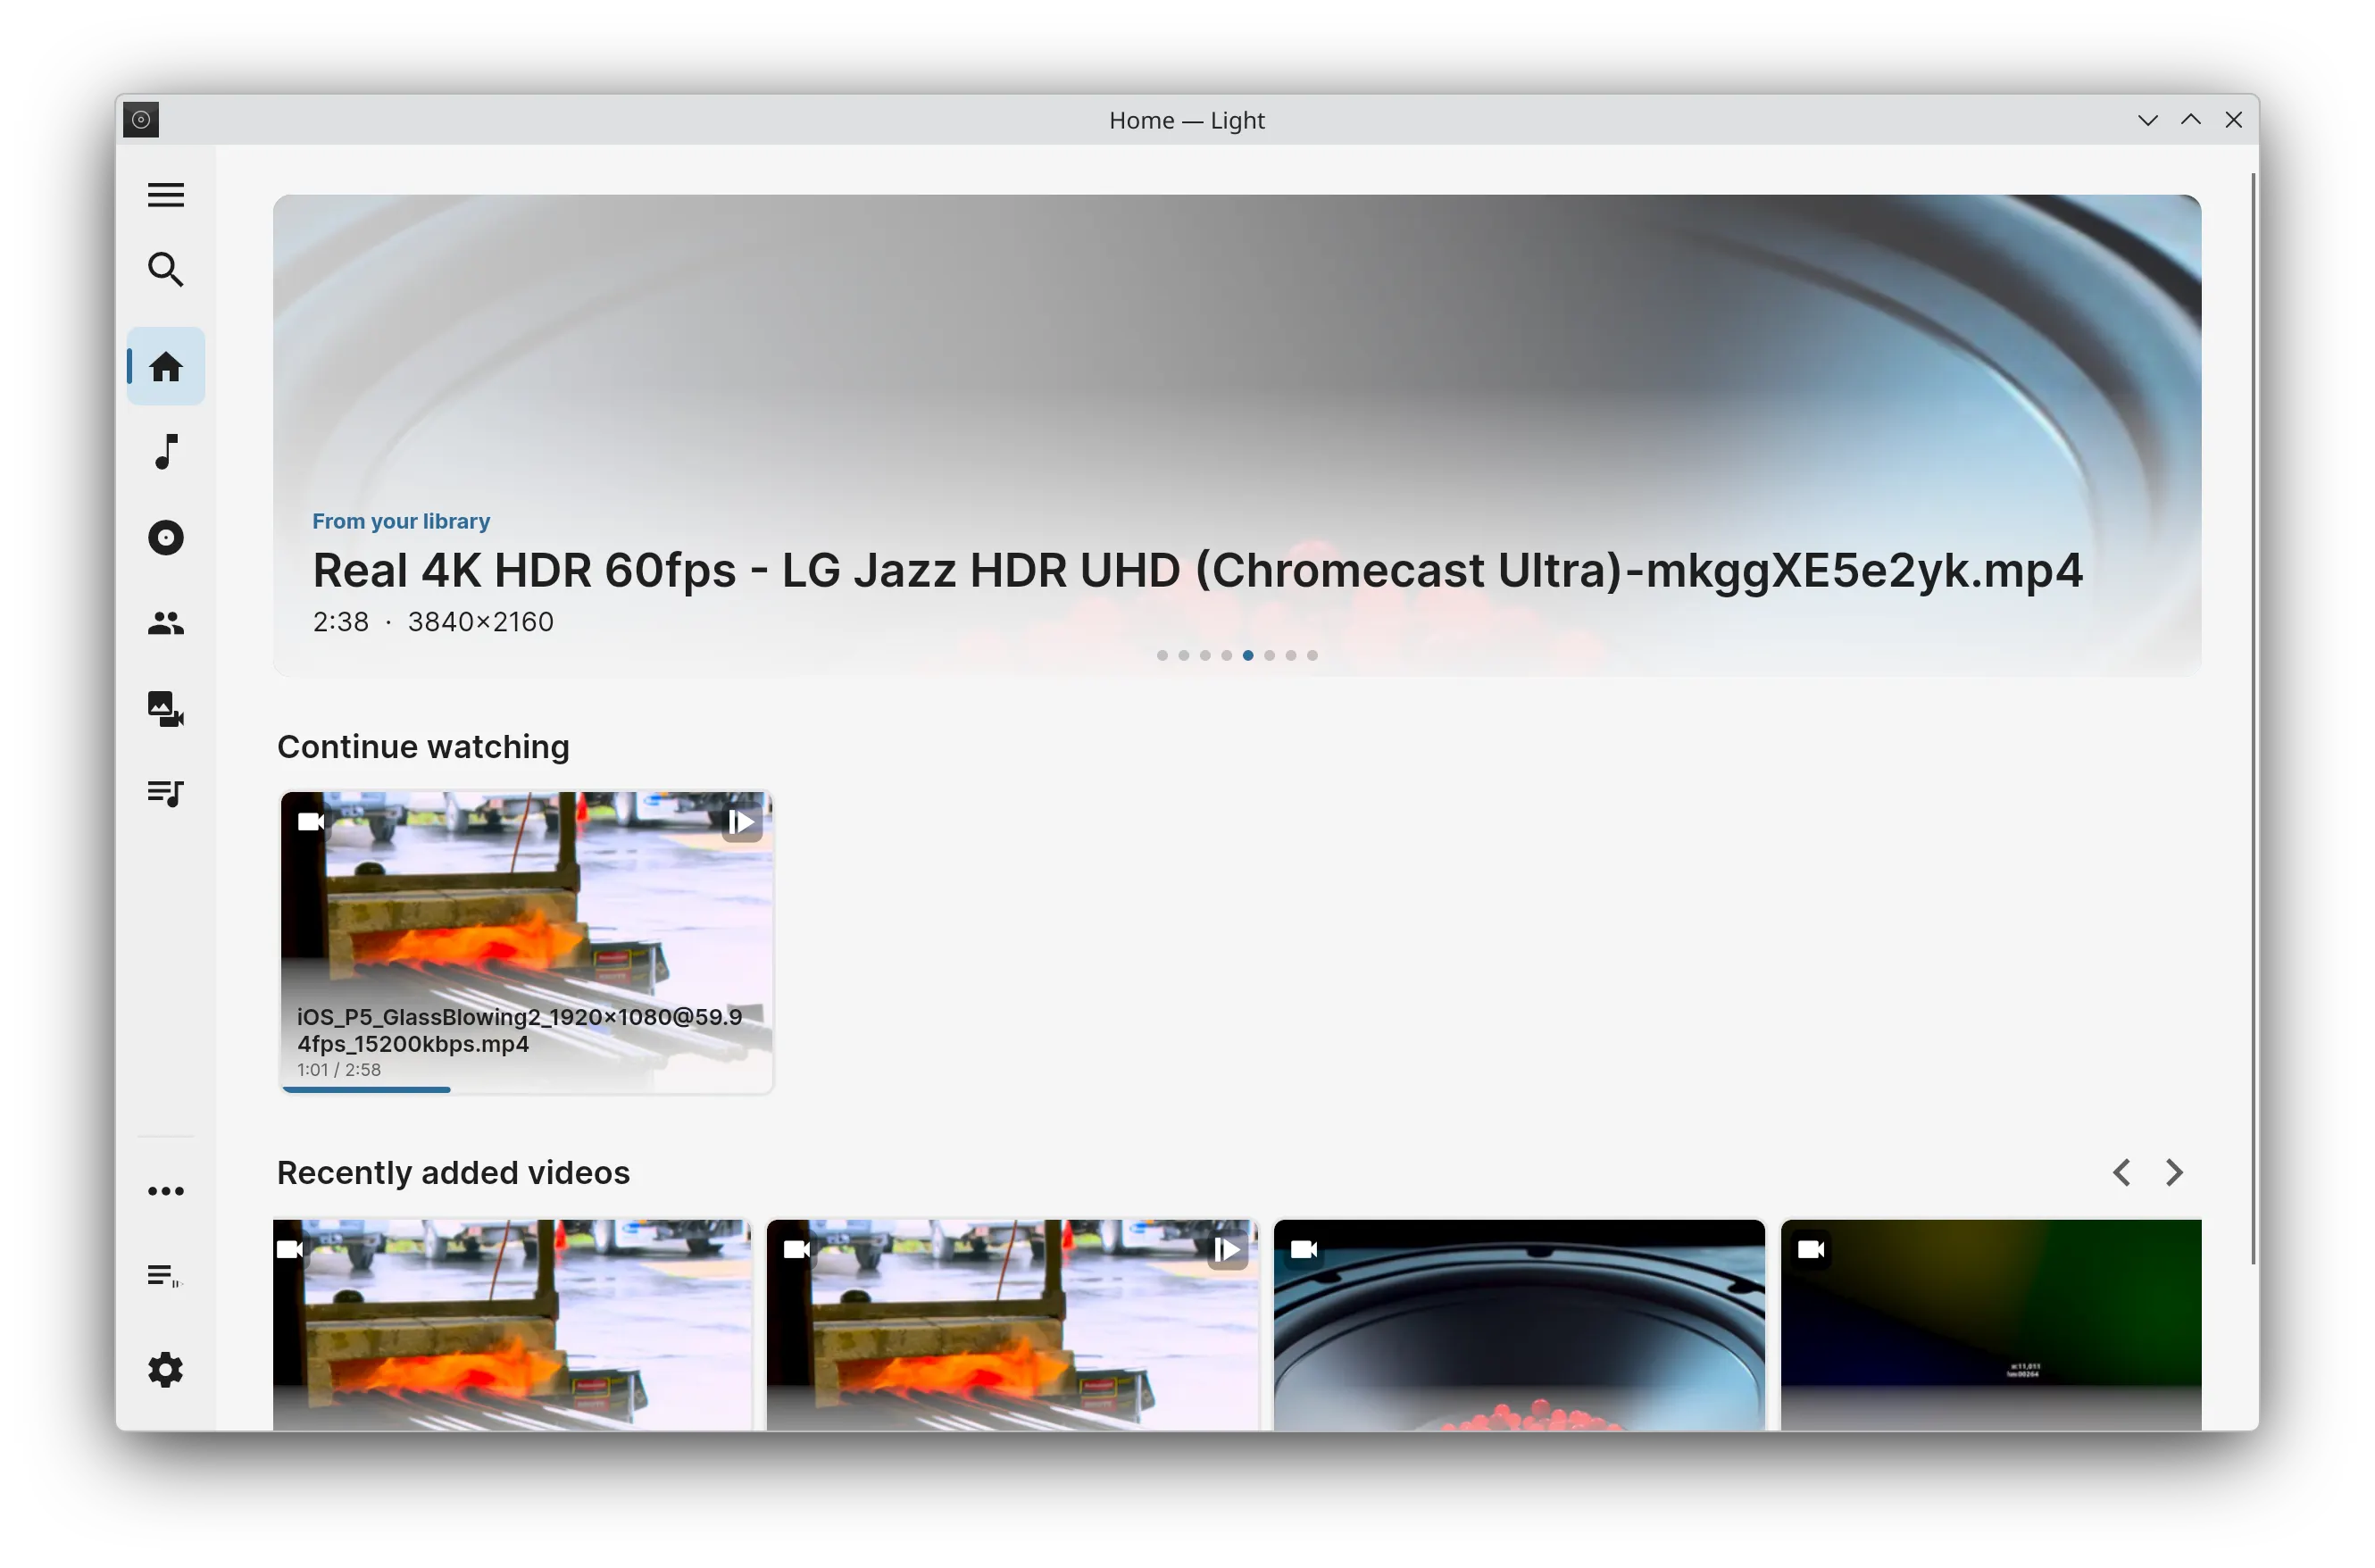Click 'Continue watching' heading
Screen dimensions: 2375x1568
coord(423,747)
